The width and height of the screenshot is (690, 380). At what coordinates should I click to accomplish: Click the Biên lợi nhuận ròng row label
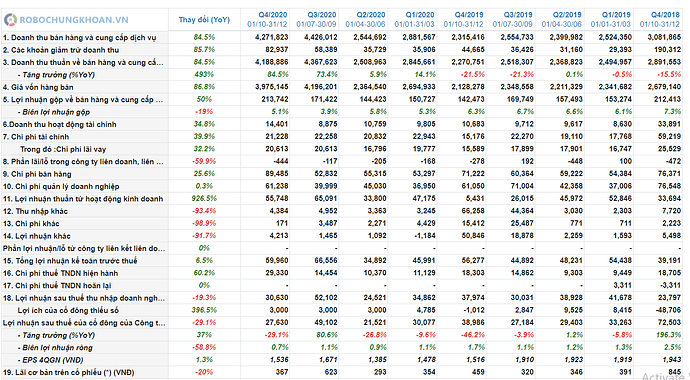[55, 348]
